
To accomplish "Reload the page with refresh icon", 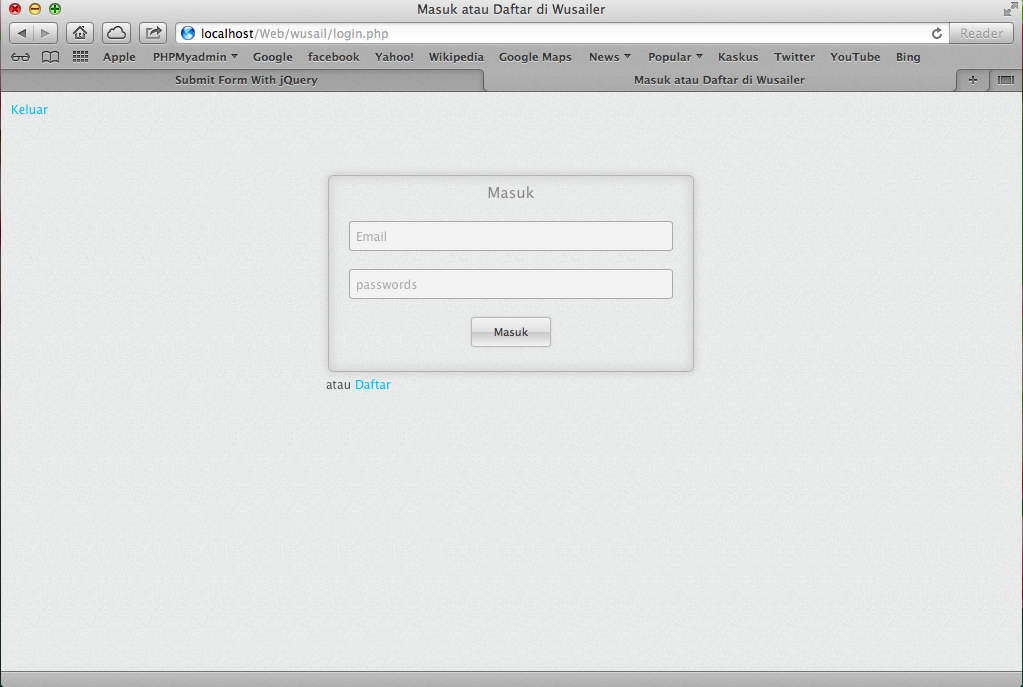I will point(937,33).
